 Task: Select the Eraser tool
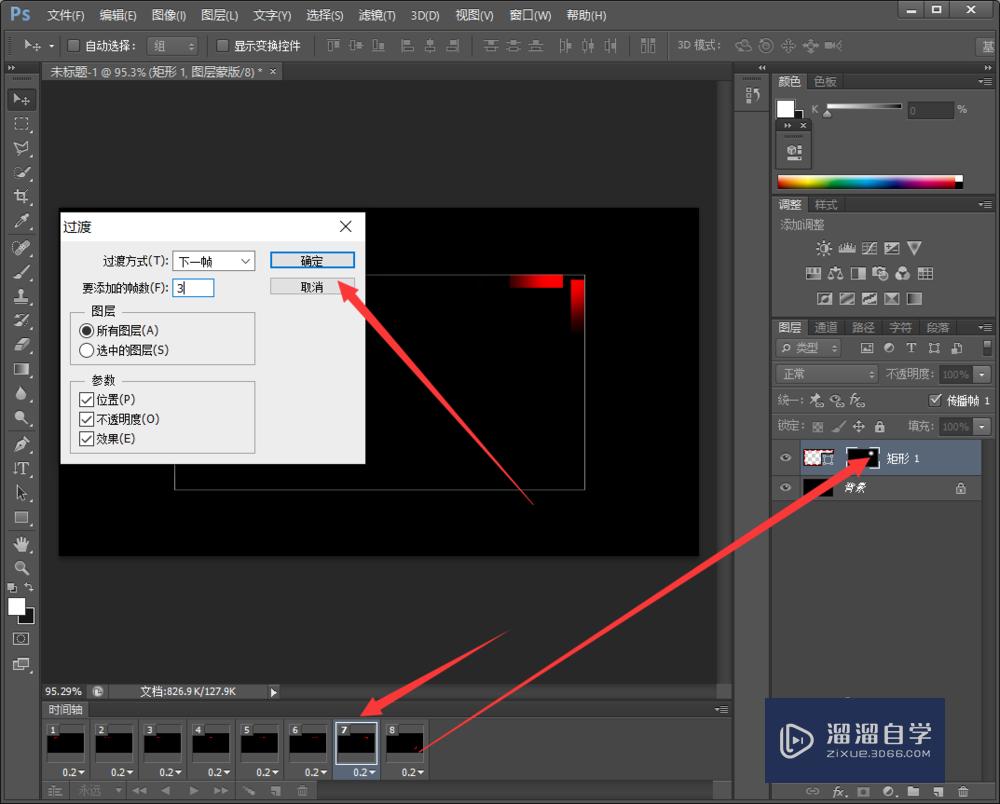(x=21, y=345)
